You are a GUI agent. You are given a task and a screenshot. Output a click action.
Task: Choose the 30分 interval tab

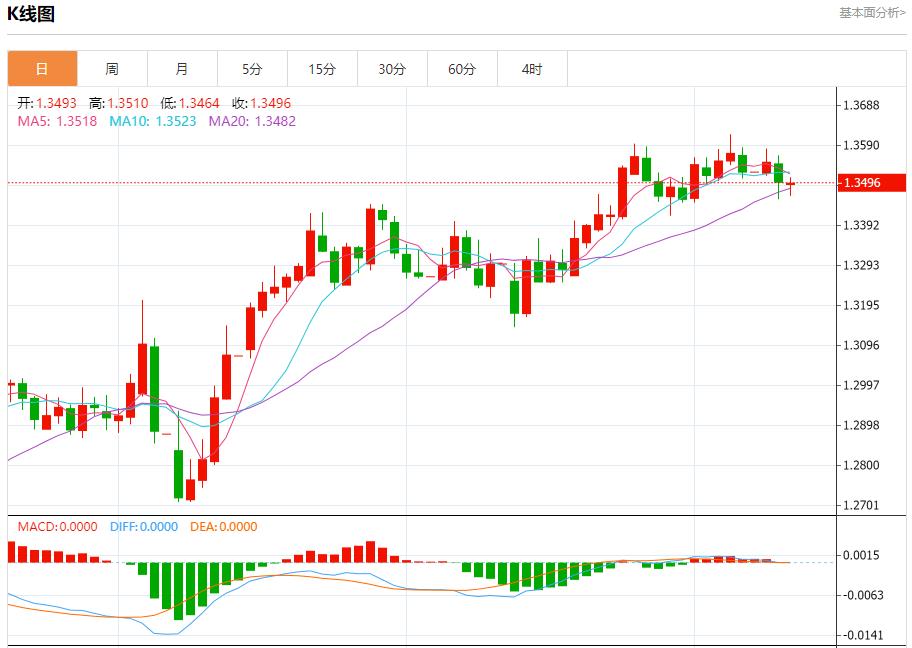click(x=392, y=69)
